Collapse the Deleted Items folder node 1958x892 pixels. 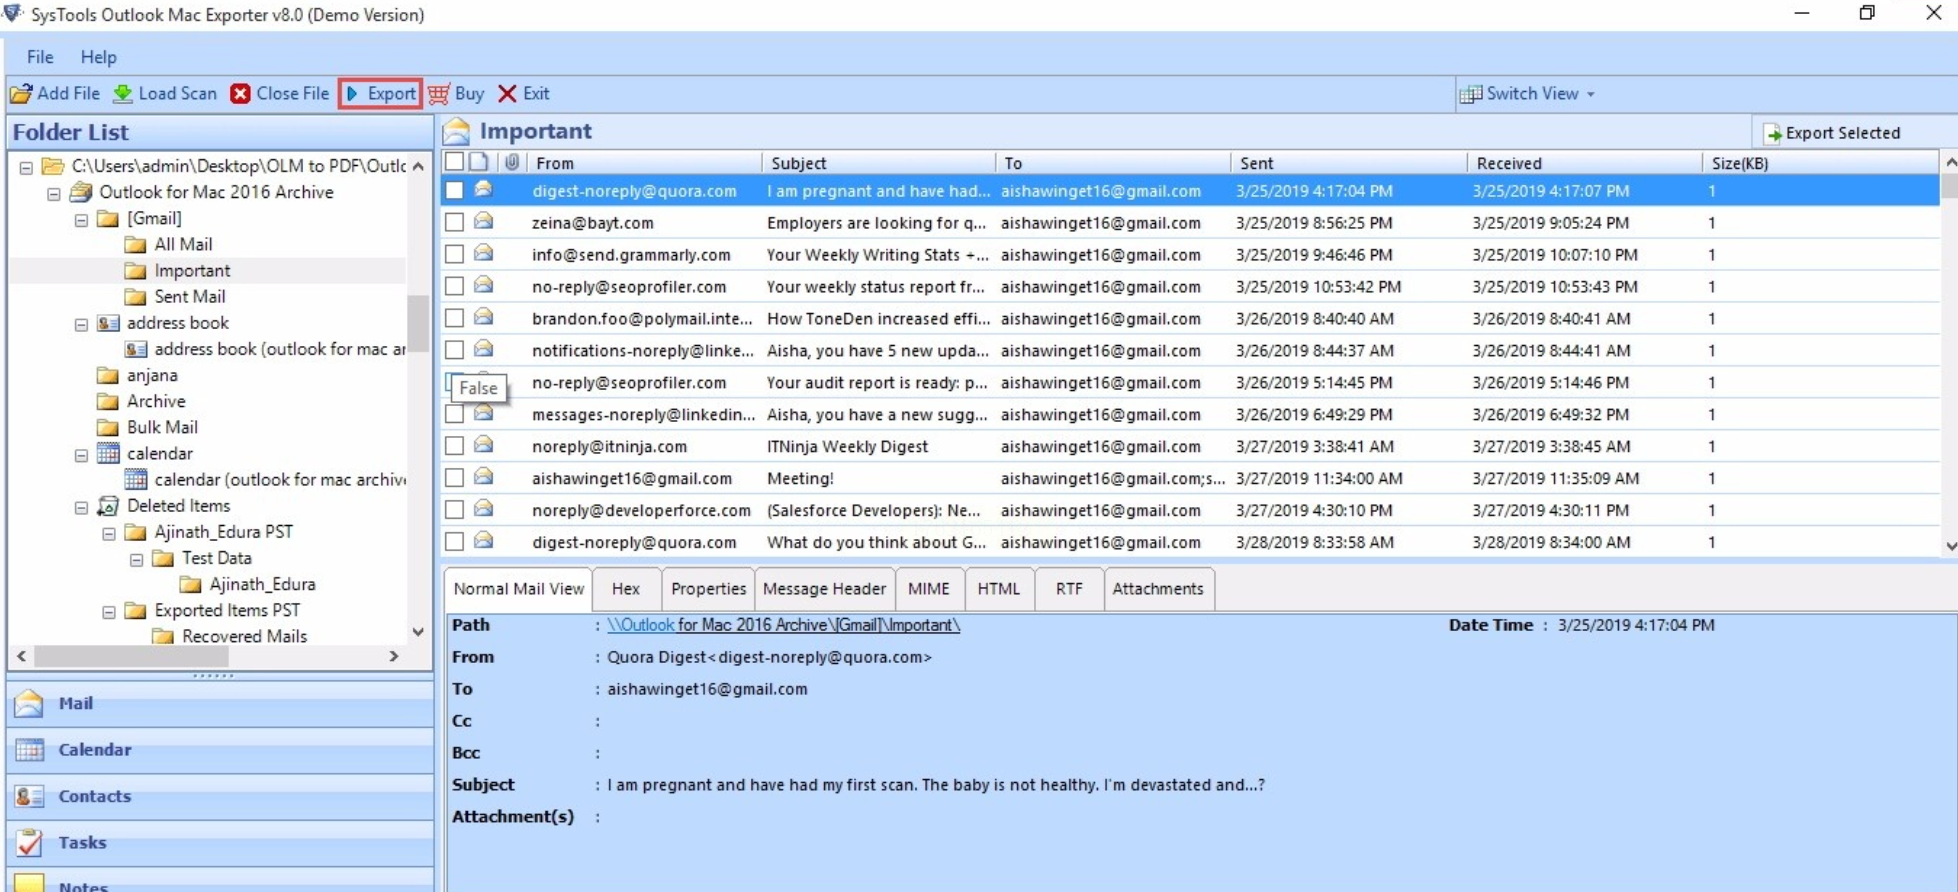tap(81, 507)
